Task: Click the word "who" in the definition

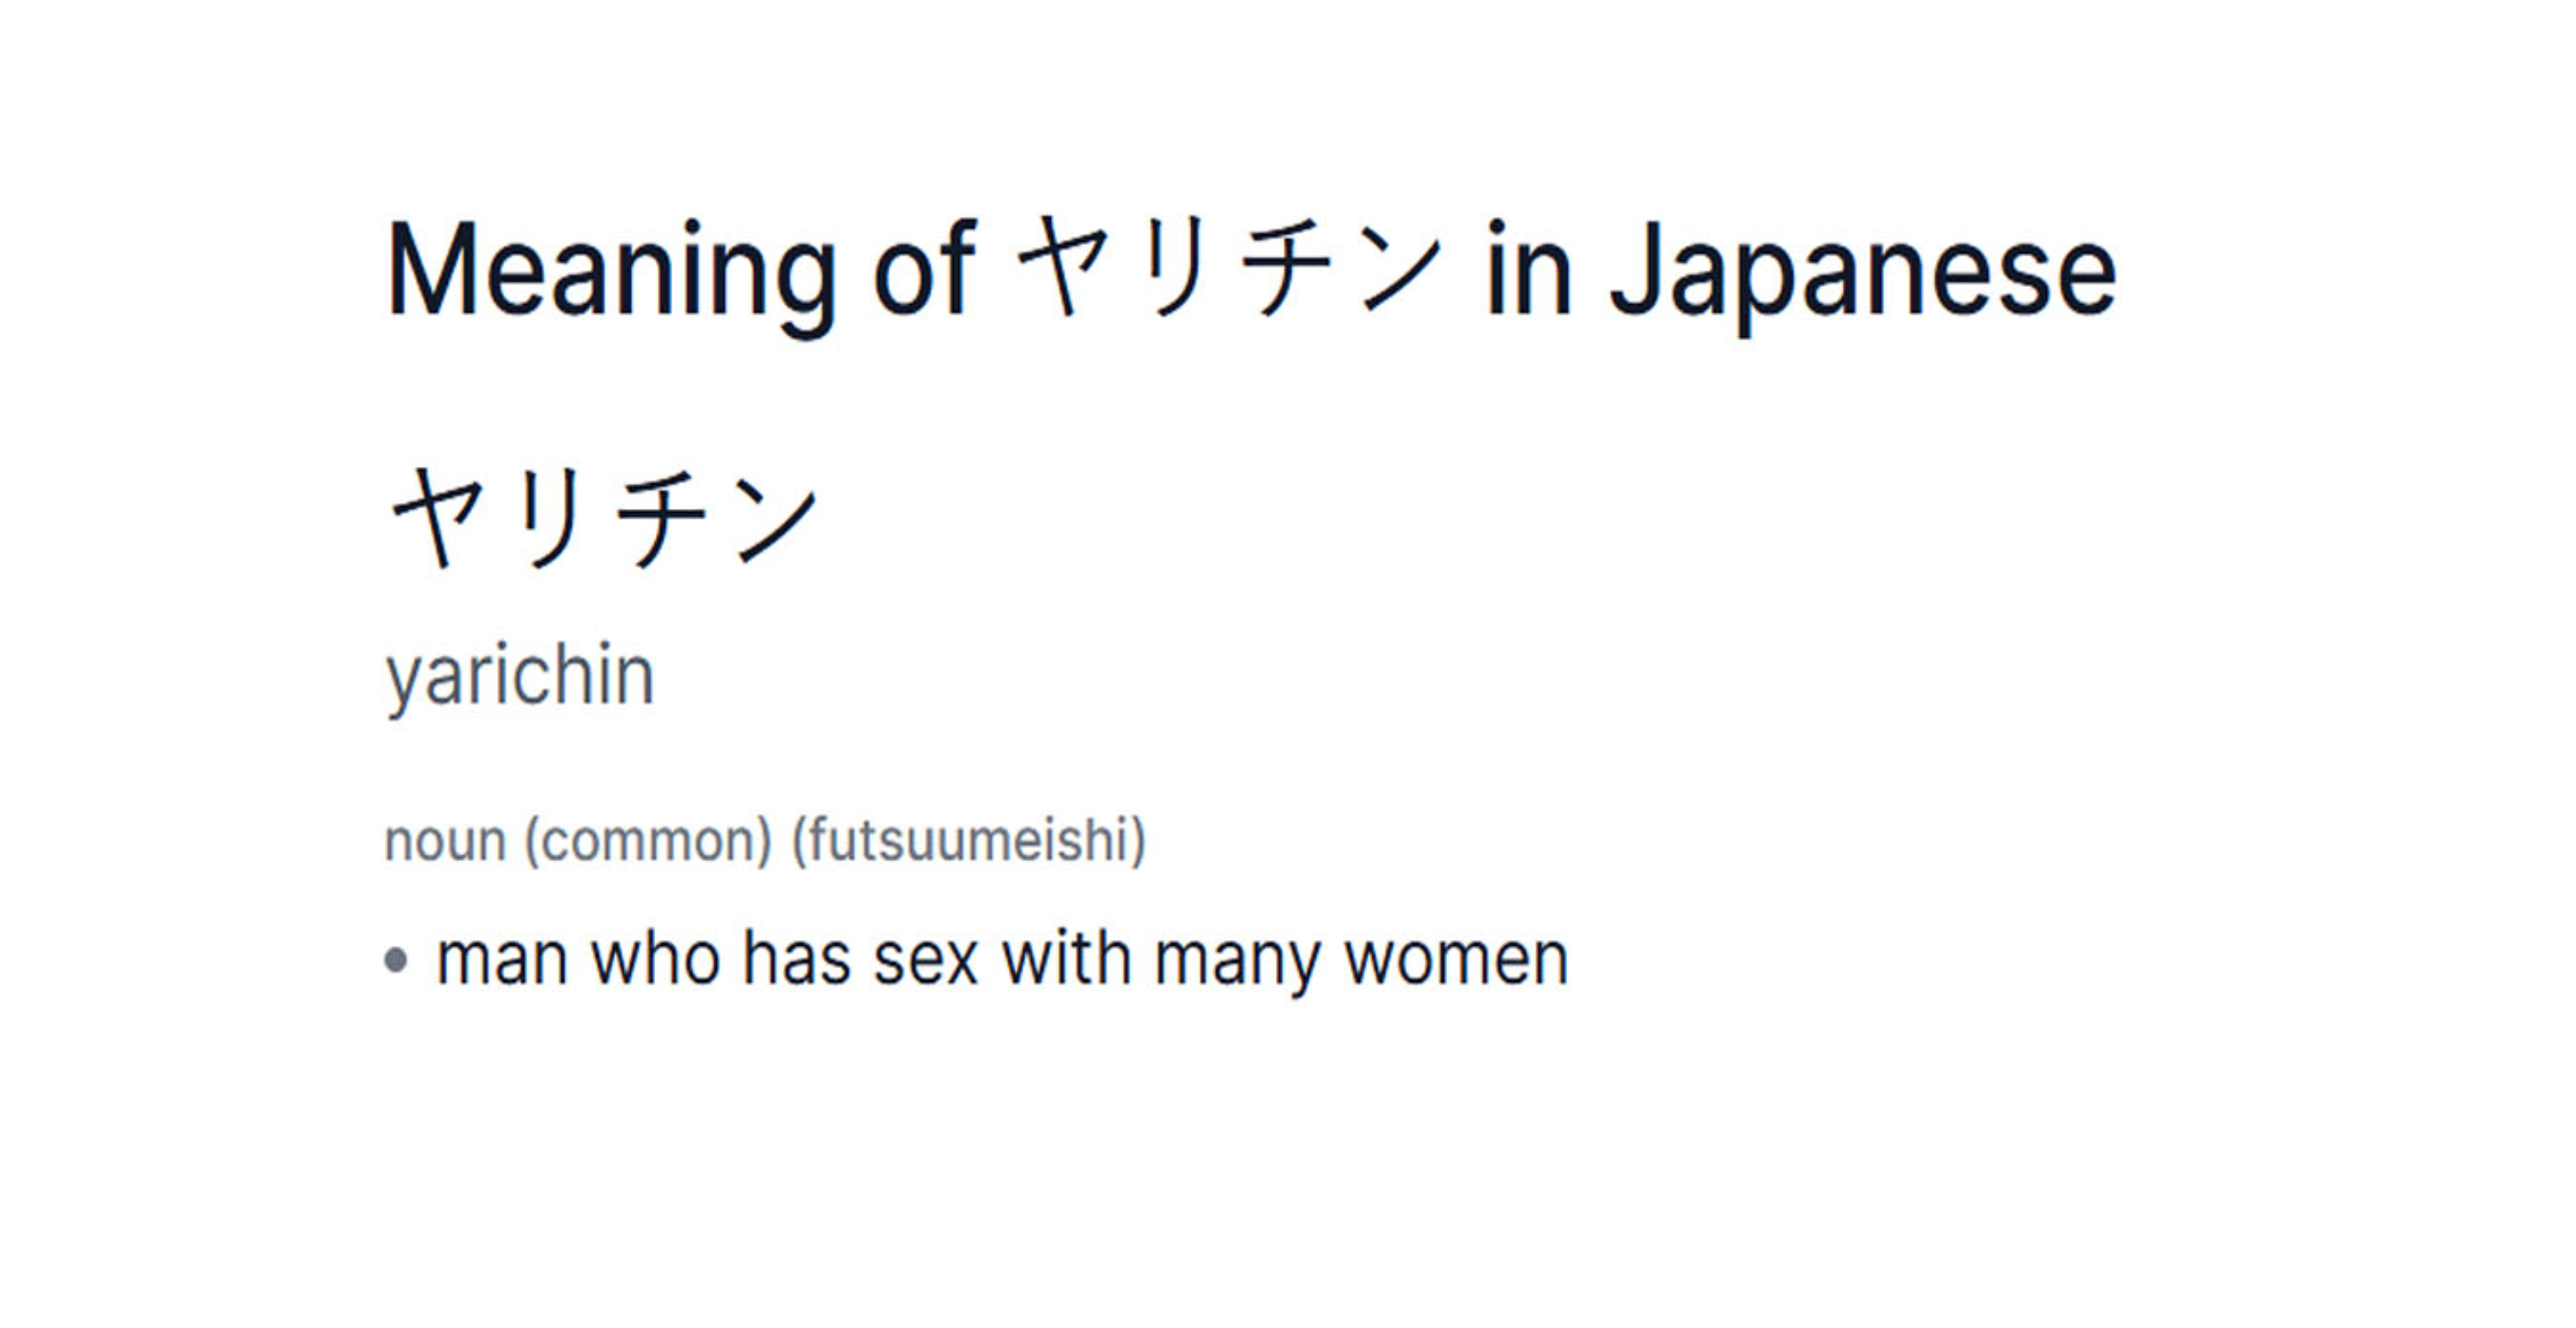Action: coord(655,960)
